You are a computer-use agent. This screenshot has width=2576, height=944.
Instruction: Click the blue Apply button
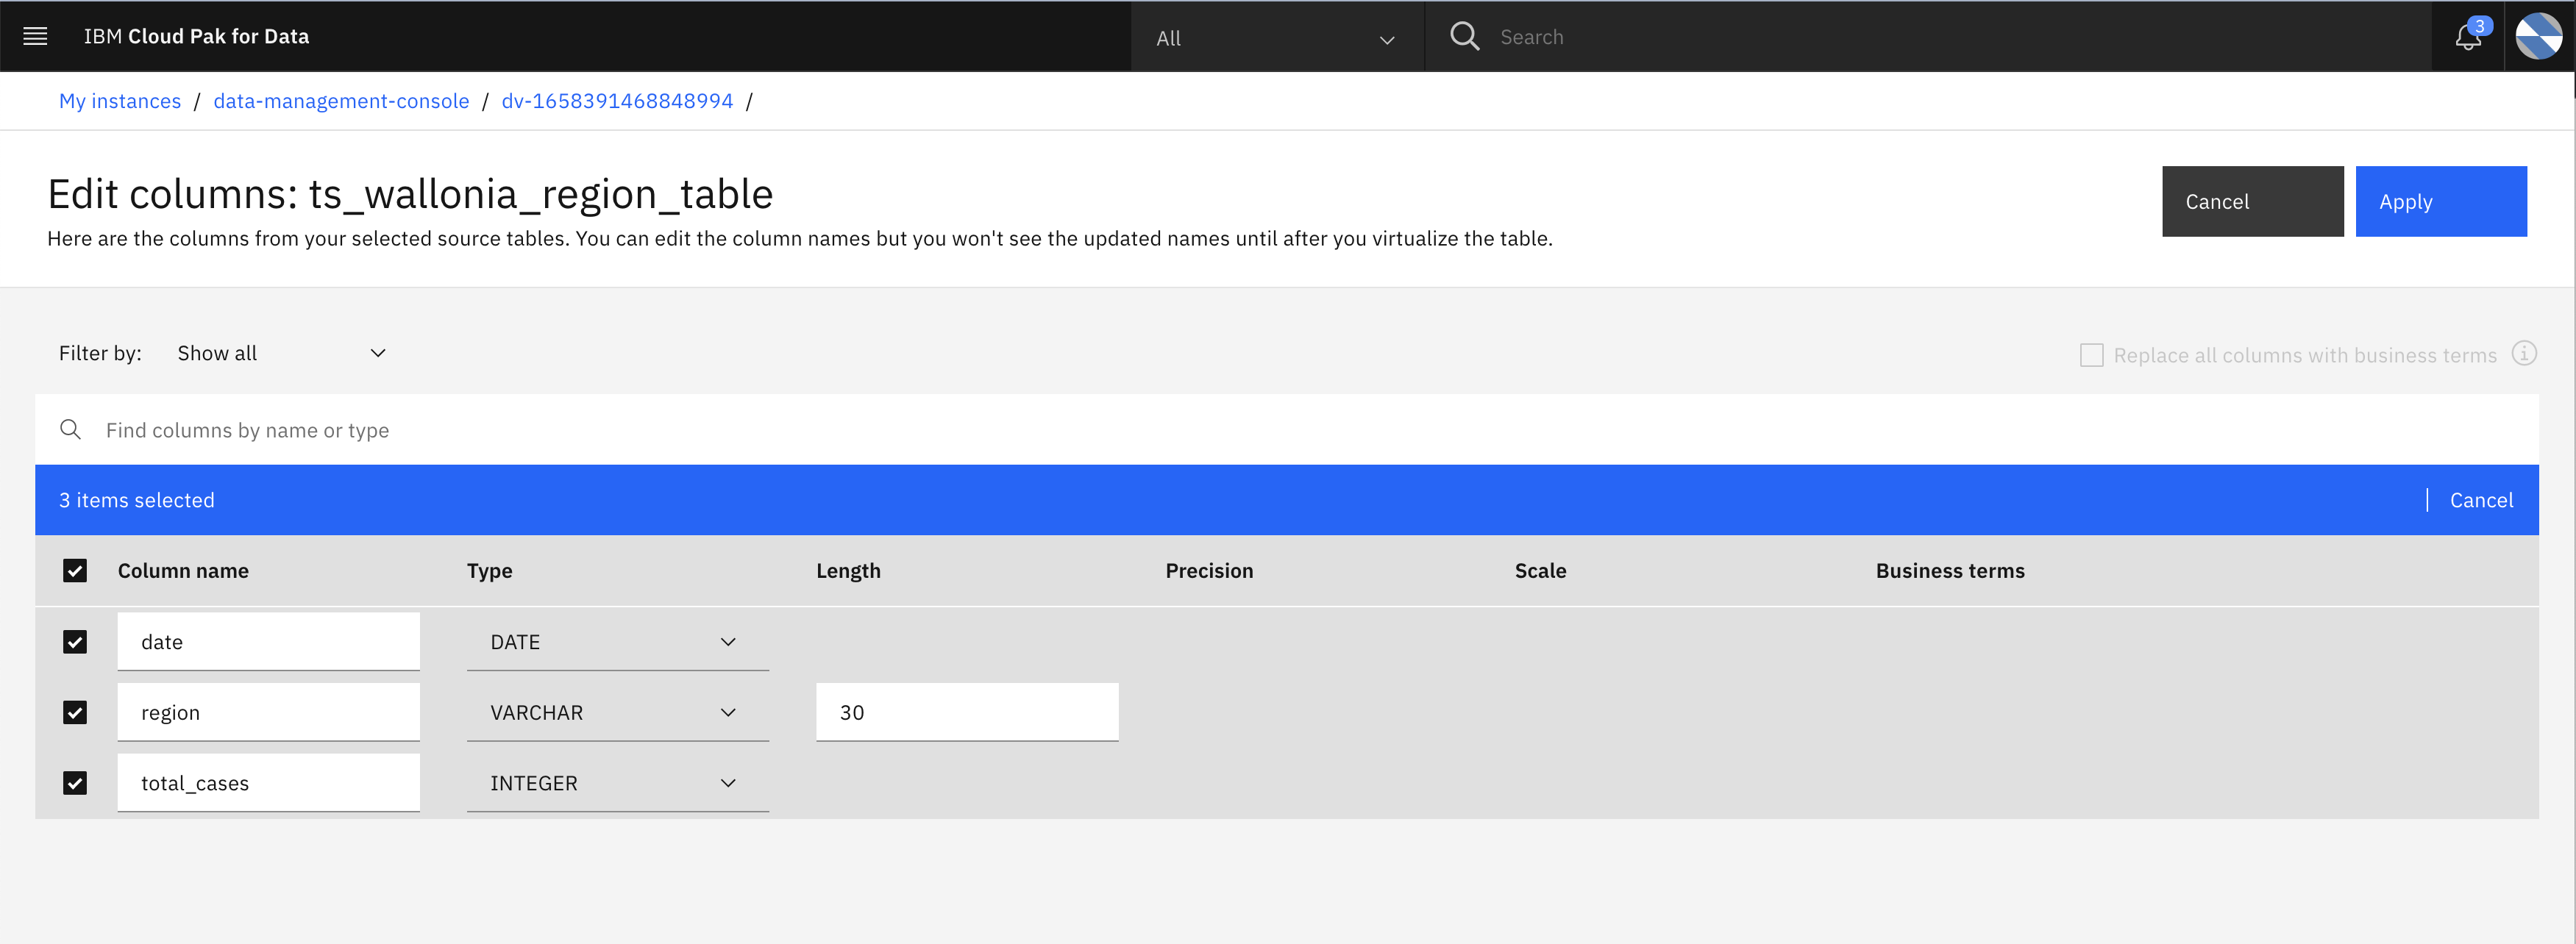click(x=2440, y=202)
